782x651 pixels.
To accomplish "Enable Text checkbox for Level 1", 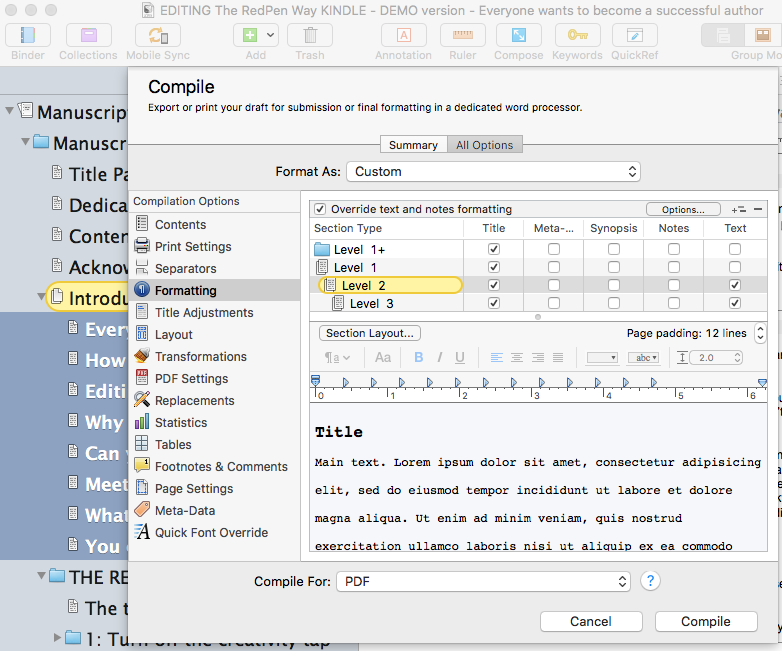I will [735, 267].
